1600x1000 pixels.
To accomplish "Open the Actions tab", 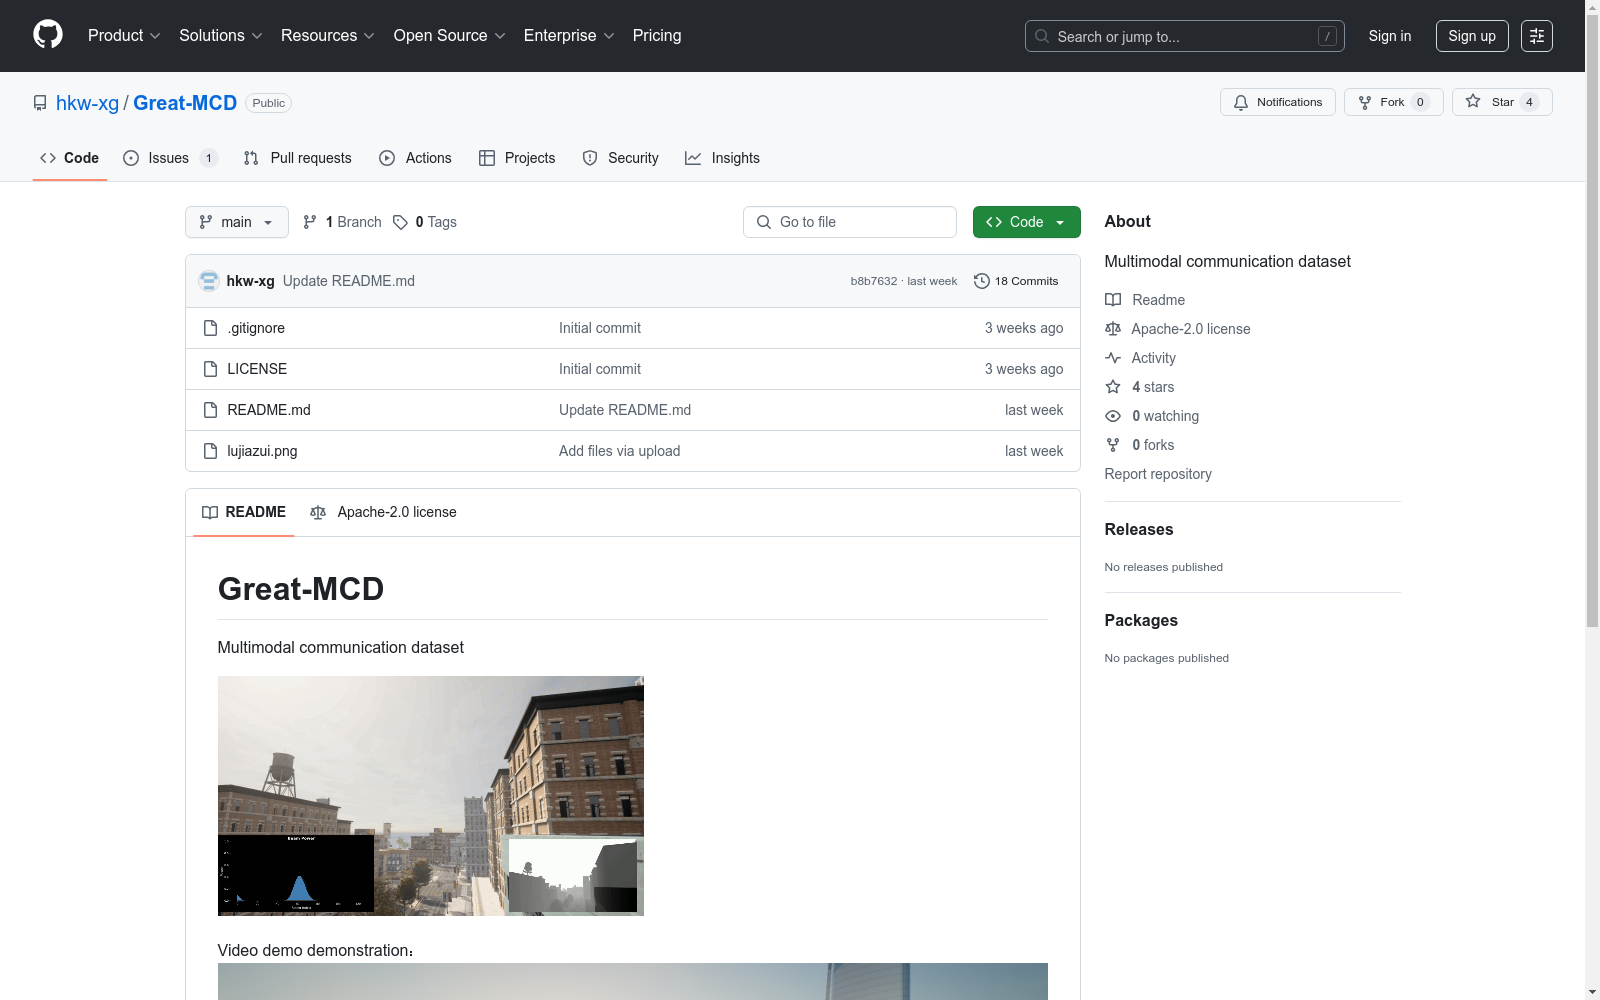I will coord(416,158).
